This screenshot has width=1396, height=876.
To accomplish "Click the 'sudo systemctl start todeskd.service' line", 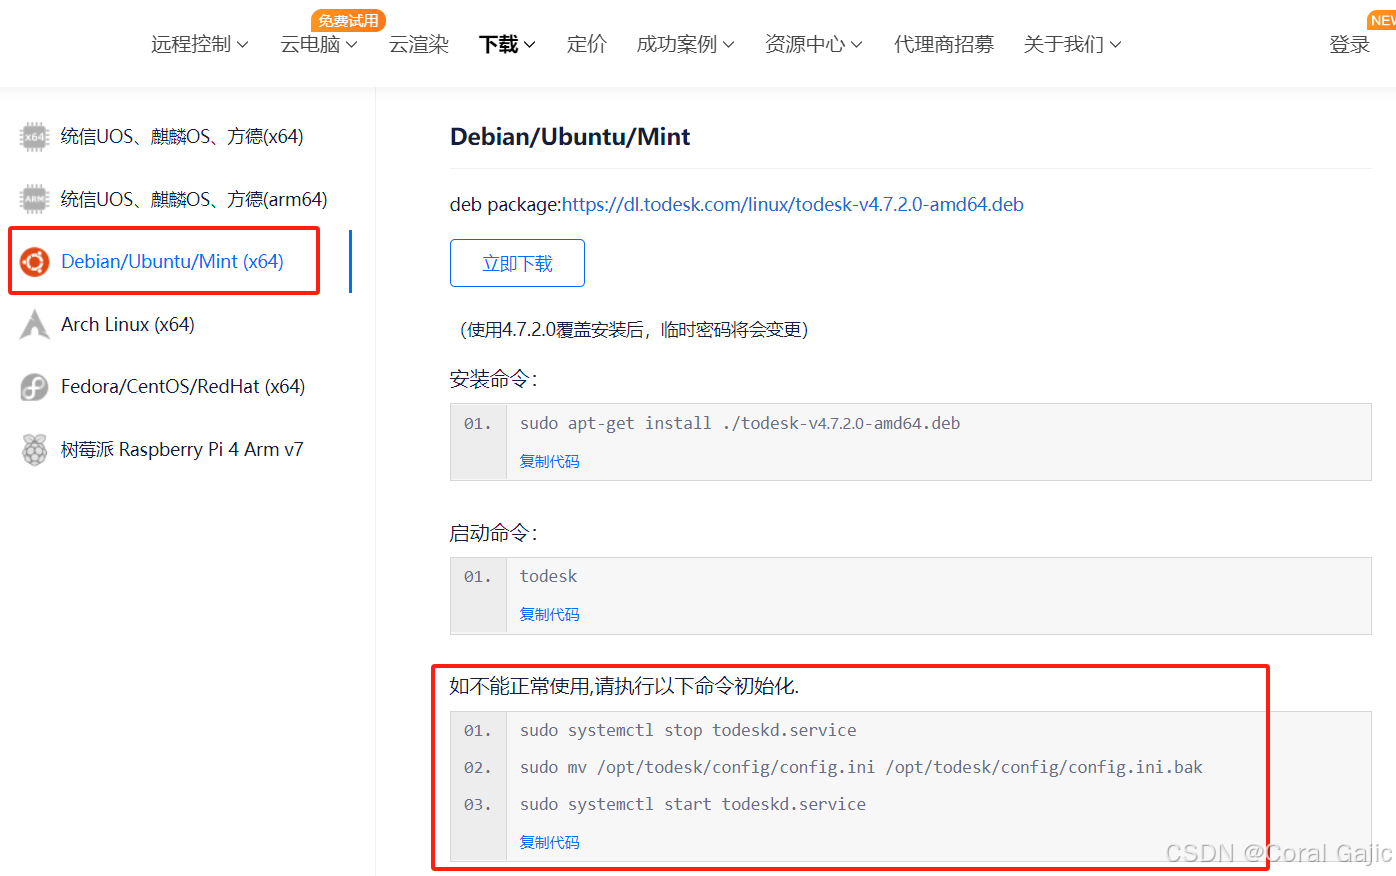I will [x=693, y=804].
